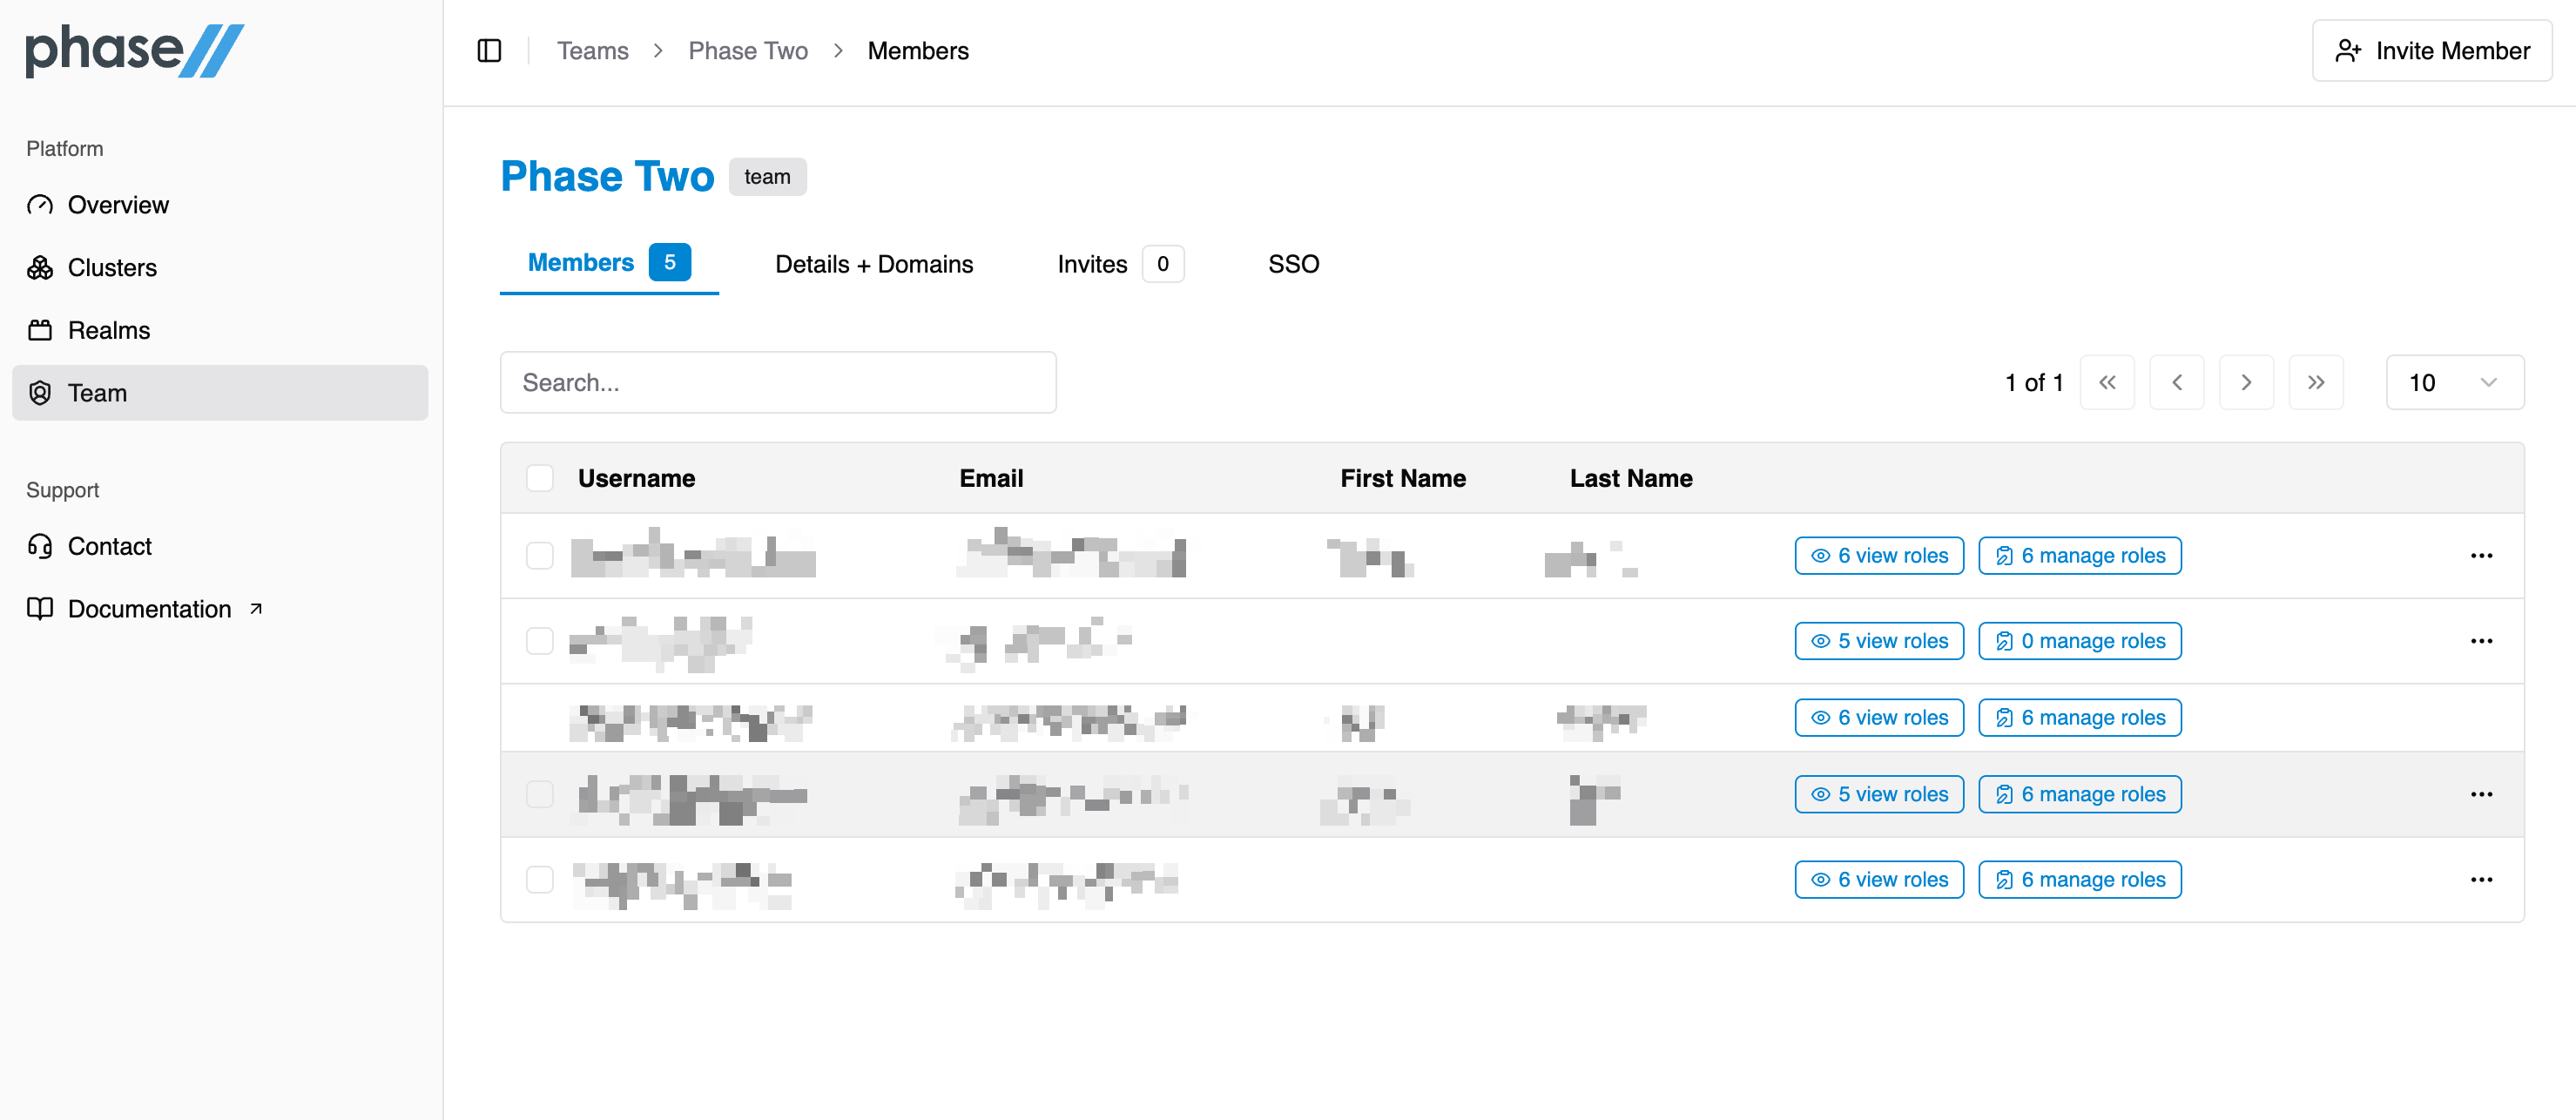
Task: Open the Documentation external link
Action: [x=149, y=609]
